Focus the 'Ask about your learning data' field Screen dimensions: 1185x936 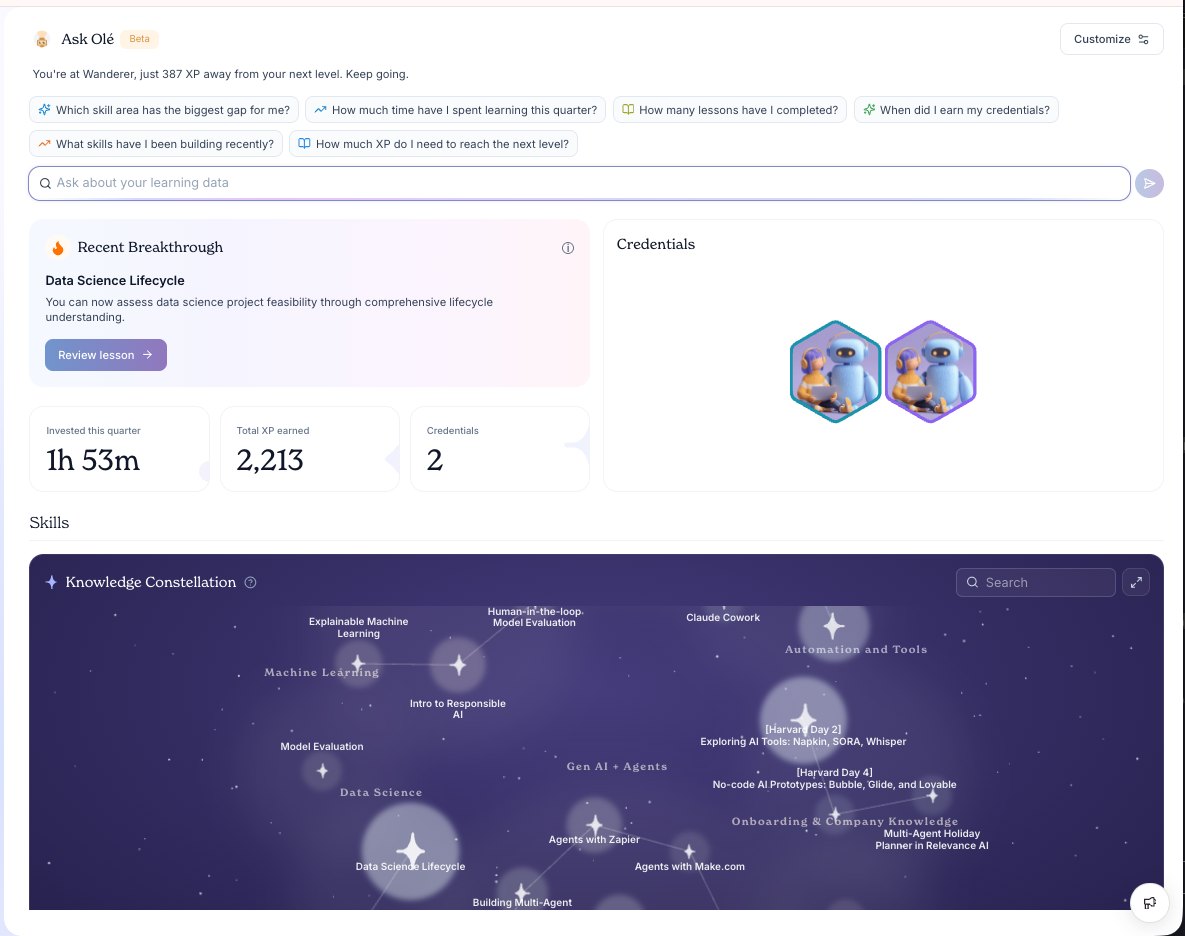click(579, 184)
